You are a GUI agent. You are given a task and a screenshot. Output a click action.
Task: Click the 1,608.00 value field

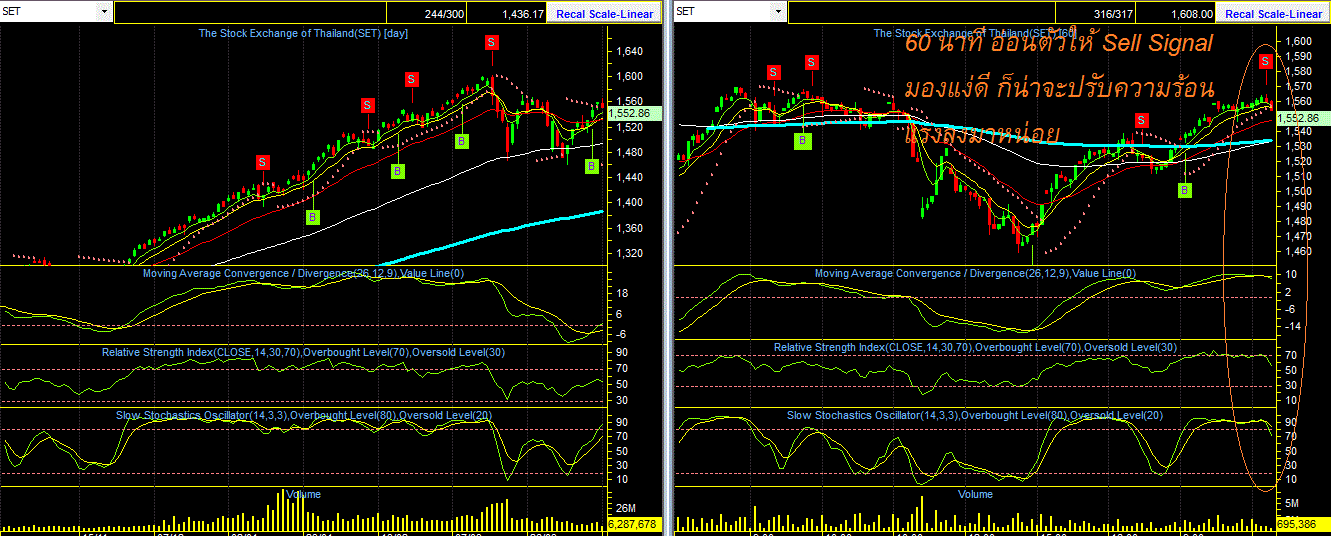[1175, 13]
